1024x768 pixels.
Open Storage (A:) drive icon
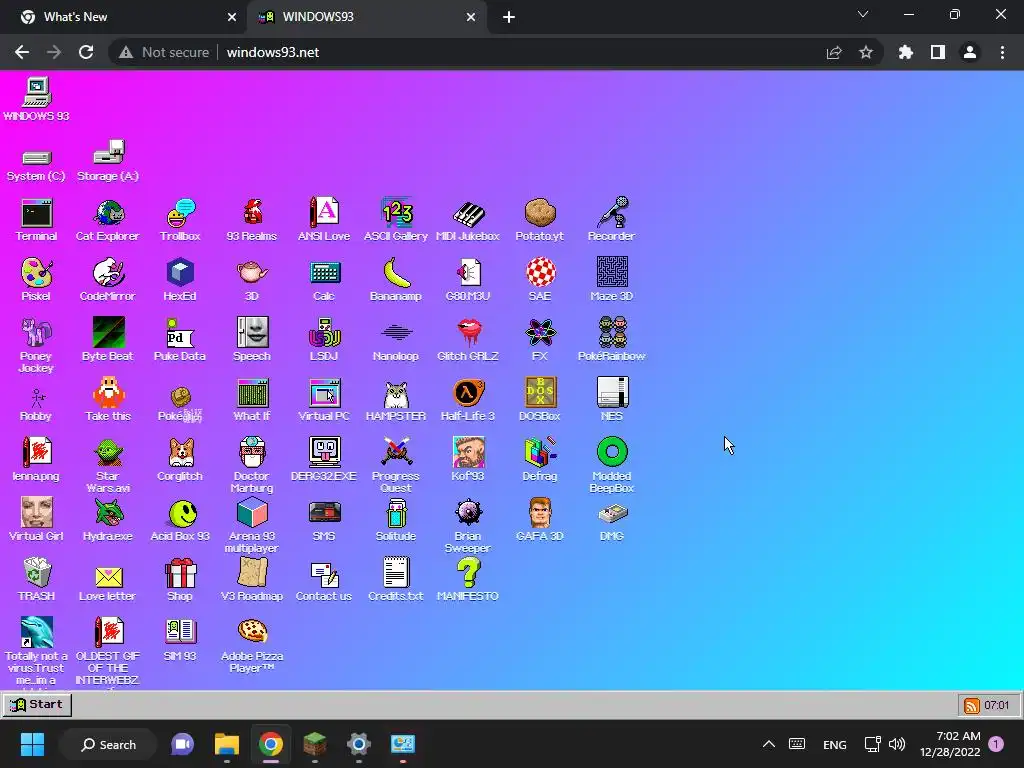coord(108,160)
